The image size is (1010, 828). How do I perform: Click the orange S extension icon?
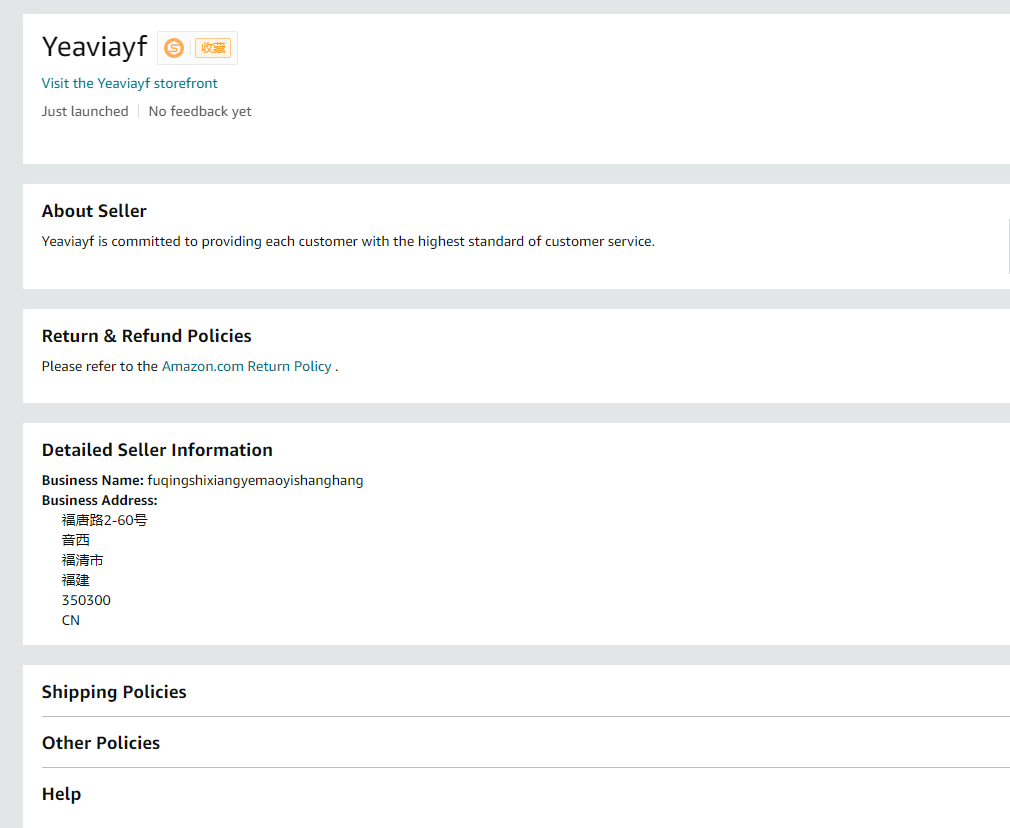(x=174, y=48)
